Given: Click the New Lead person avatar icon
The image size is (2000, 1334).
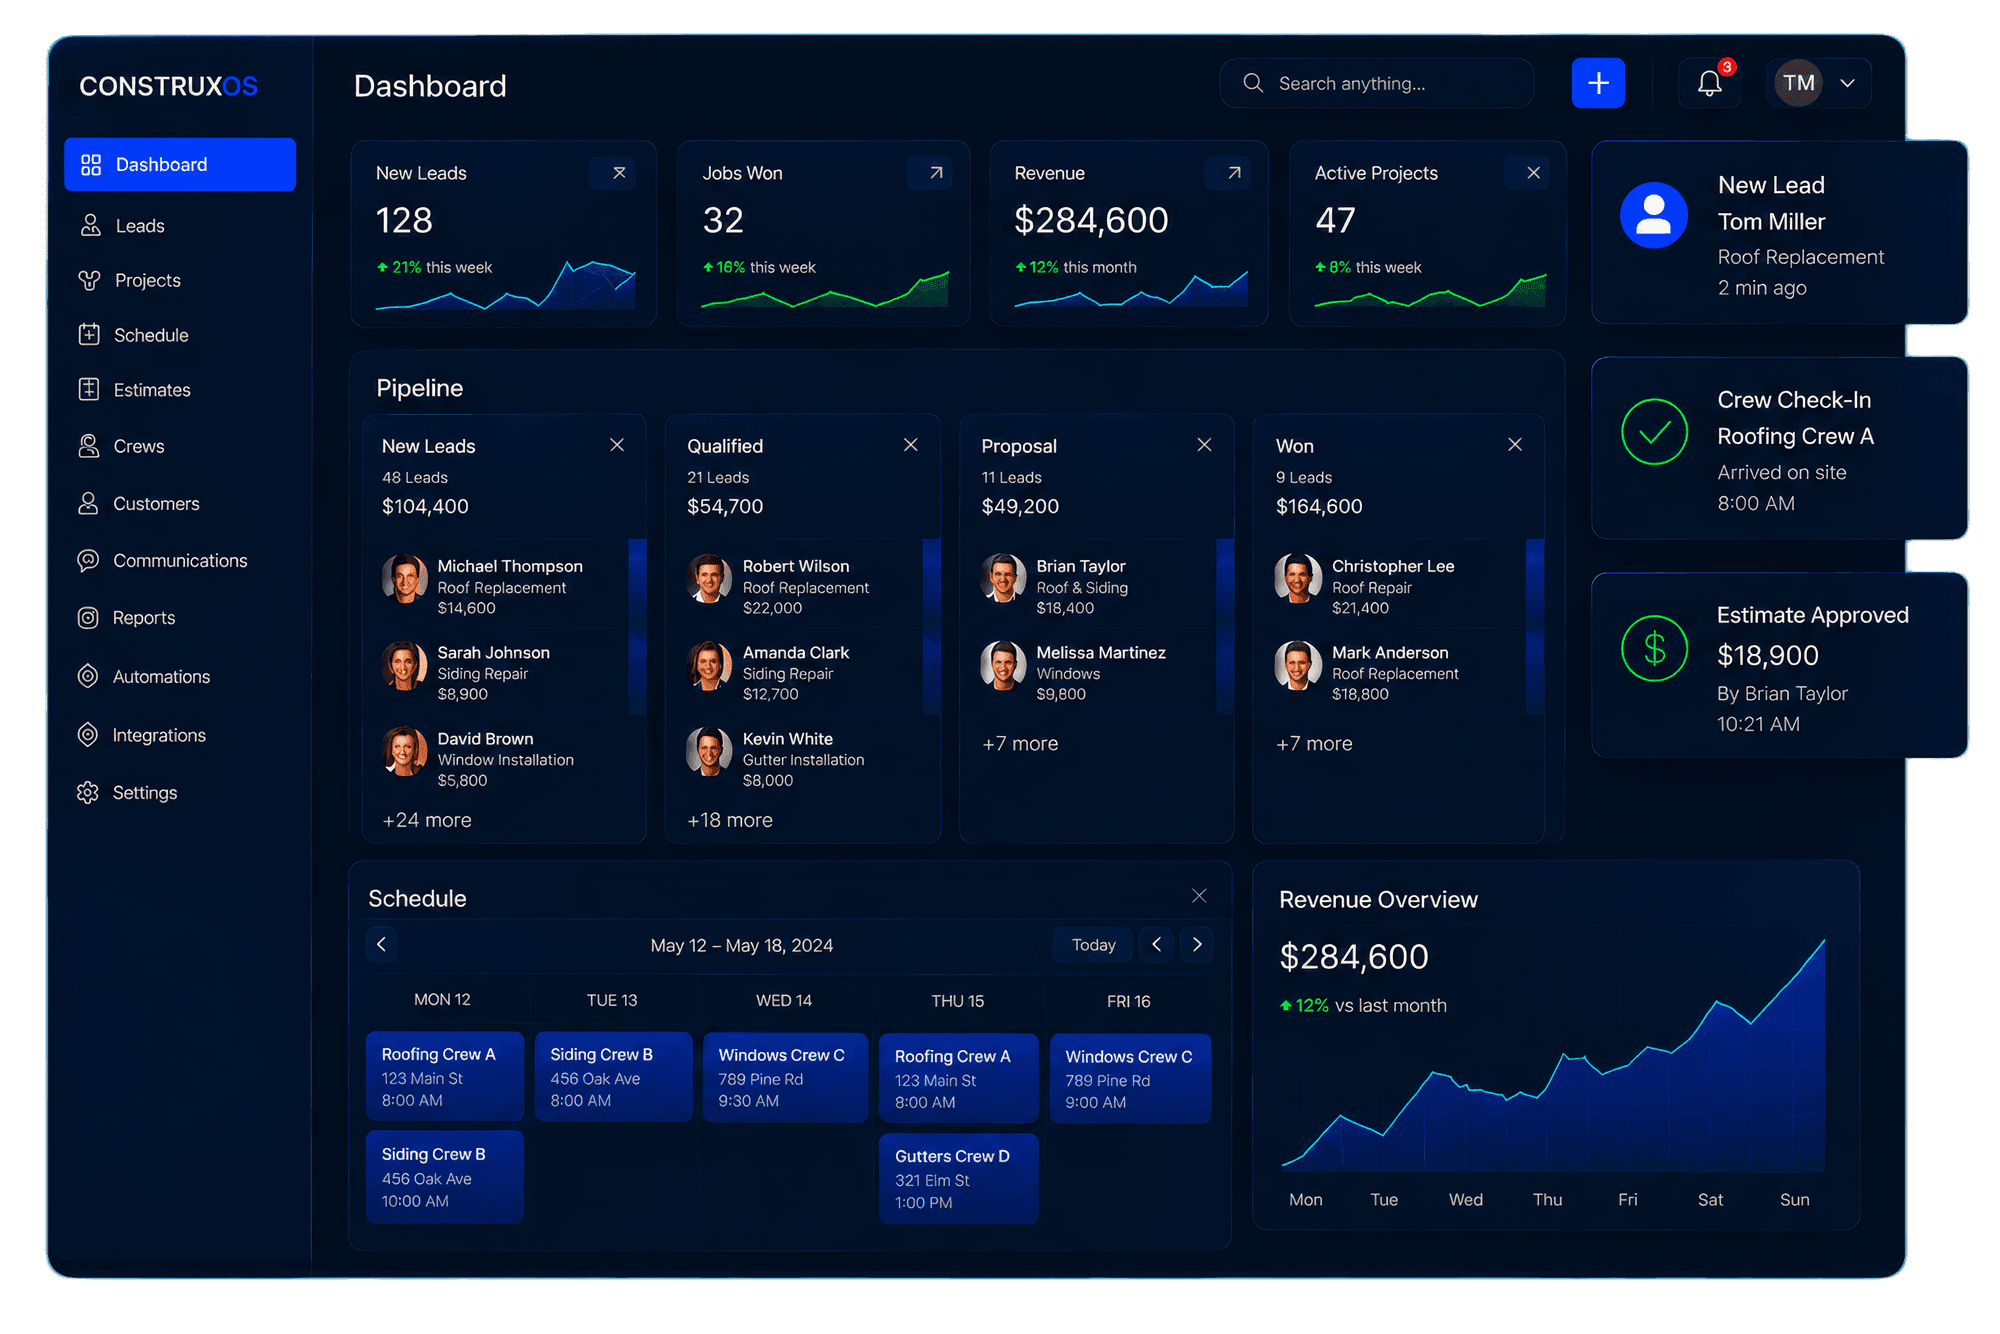Looking at the screenshot, I should [x=1654, y=215].
